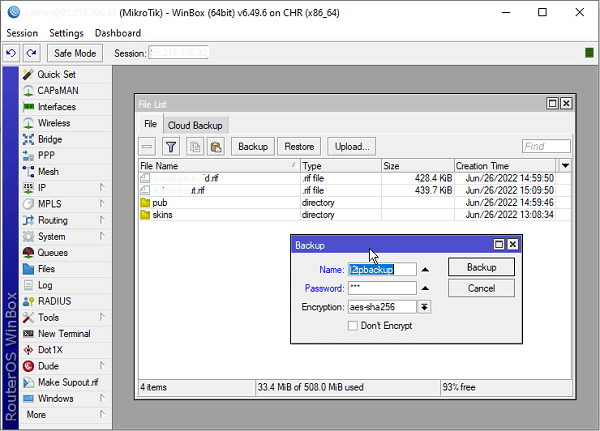Click the Restore button
600x431 pixels.
pos(299,147)
